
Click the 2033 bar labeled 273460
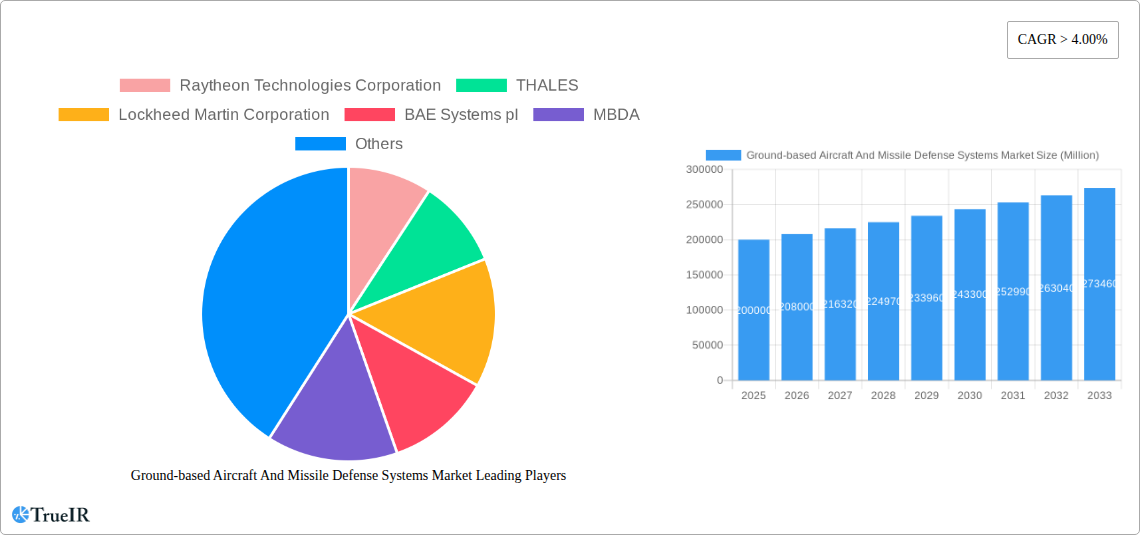pyautogui.click(x=1099, y=284)
